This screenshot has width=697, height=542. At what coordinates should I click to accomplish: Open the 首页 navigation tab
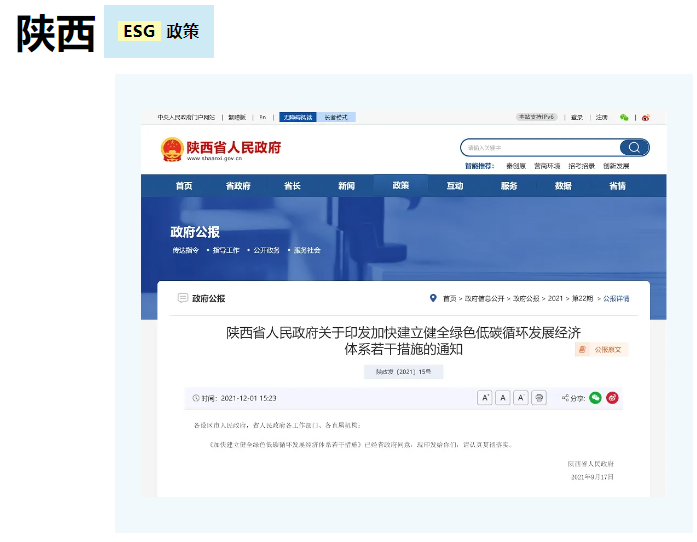tap(184, 186)
